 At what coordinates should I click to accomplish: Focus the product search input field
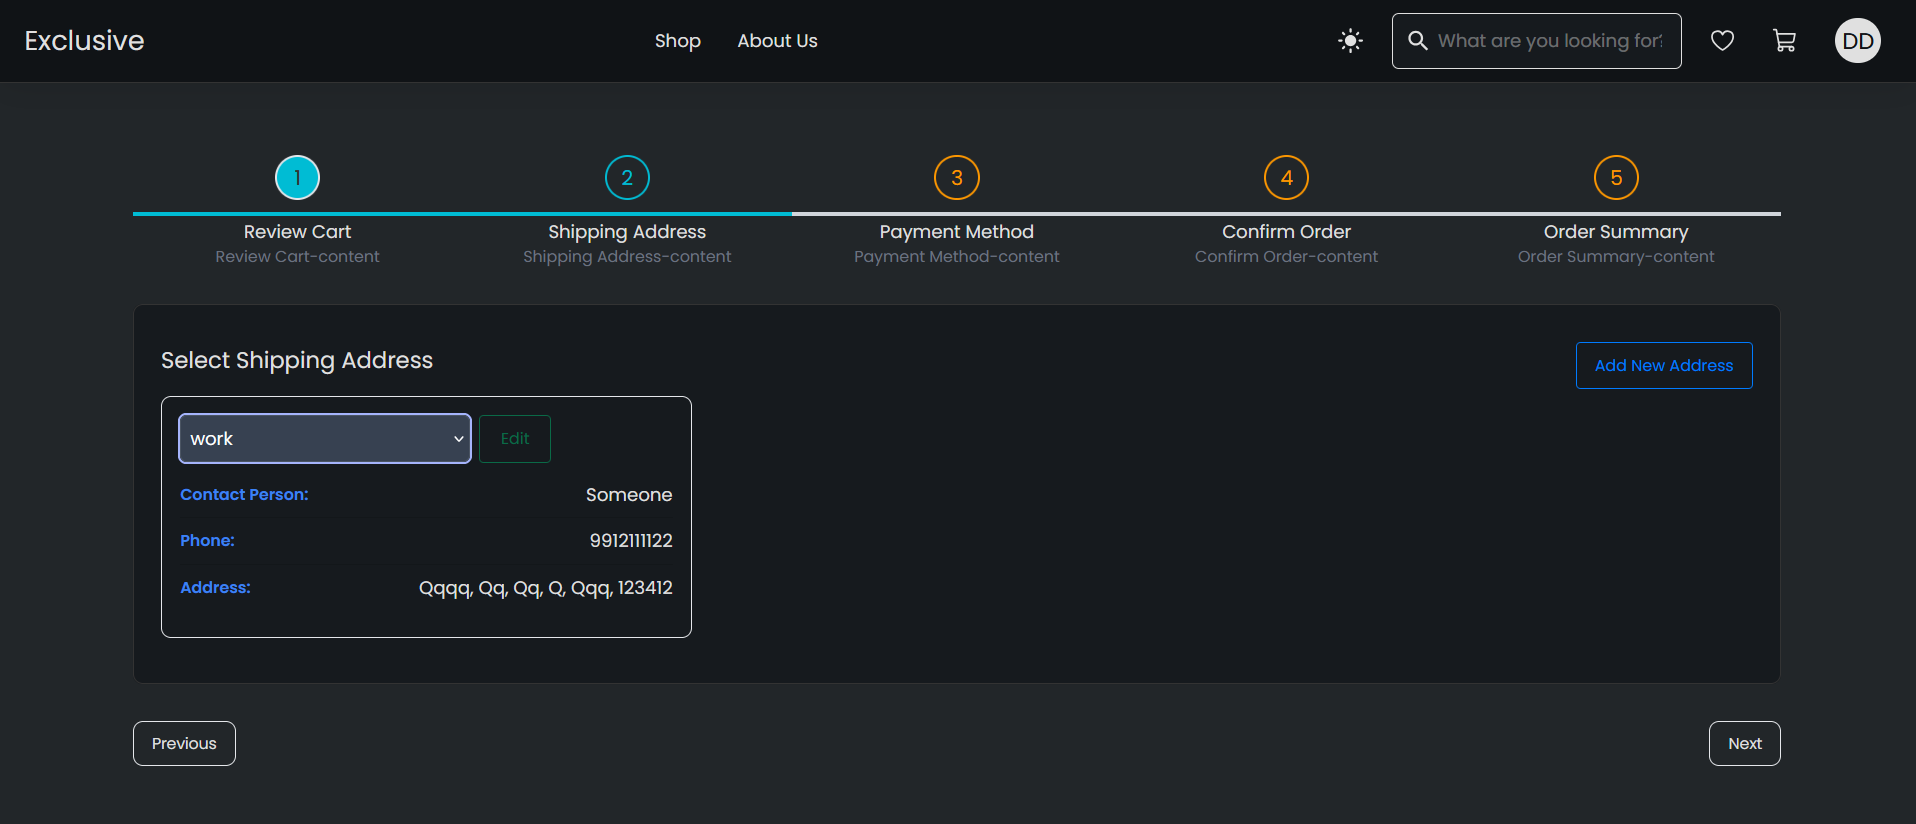click(x=1550, y=41)
